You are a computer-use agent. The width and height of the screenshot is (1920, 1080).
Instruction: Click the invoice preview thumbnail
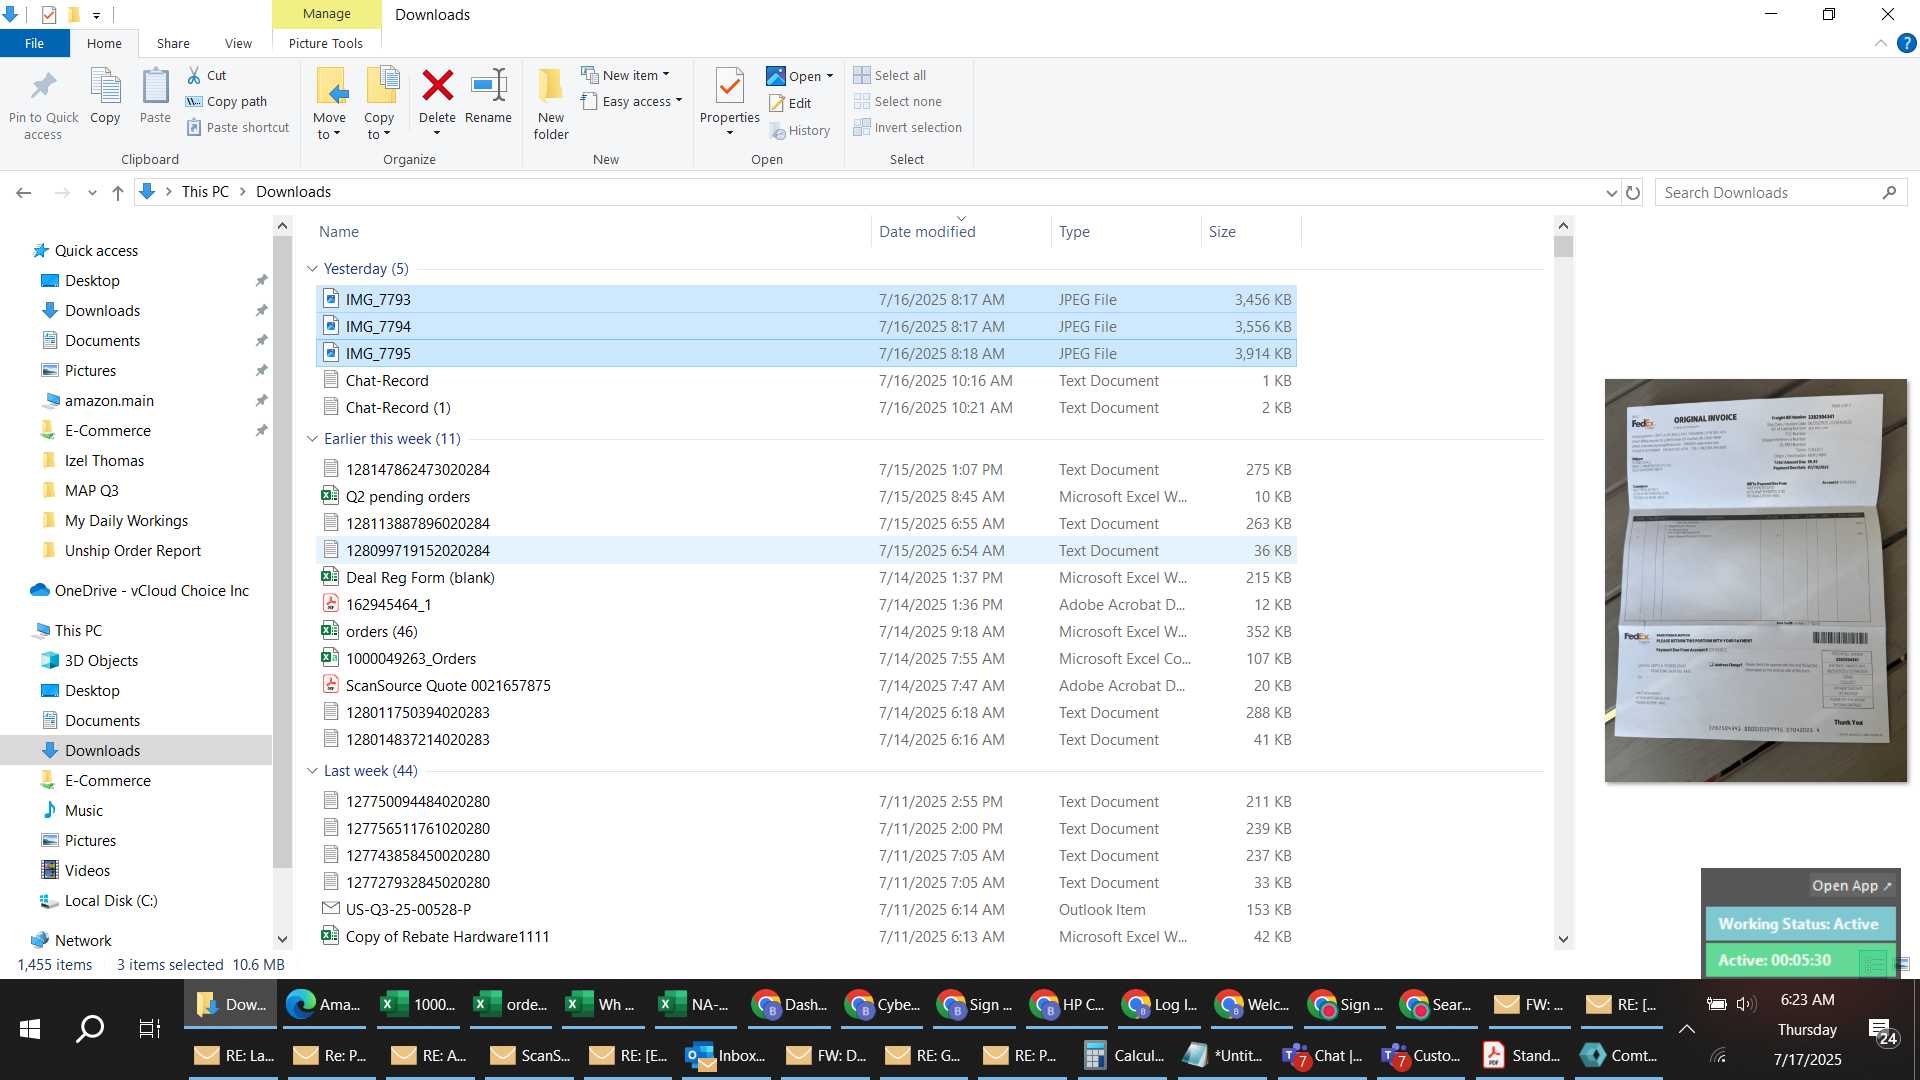coord(1756,580)
